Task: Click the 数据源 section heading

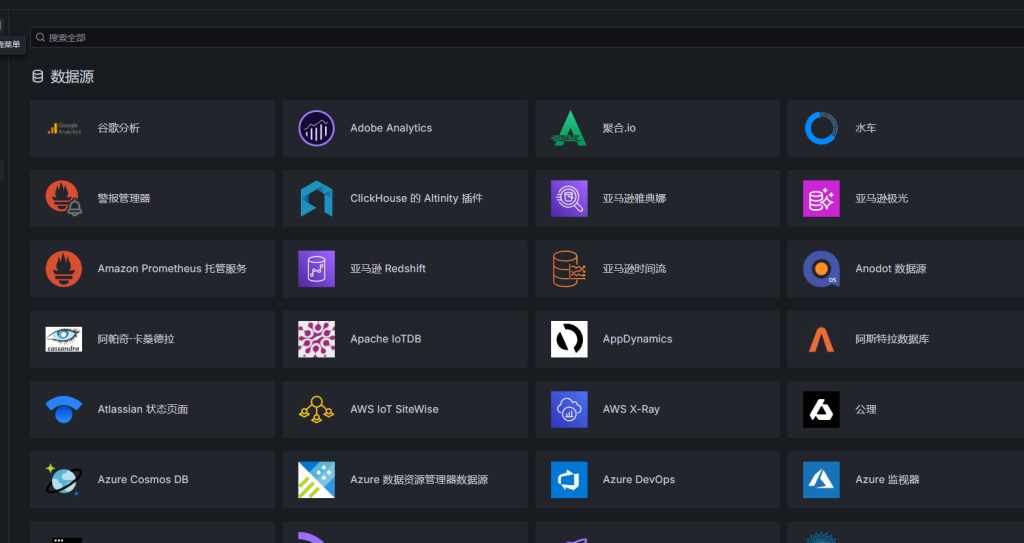Action: point(72,77)
